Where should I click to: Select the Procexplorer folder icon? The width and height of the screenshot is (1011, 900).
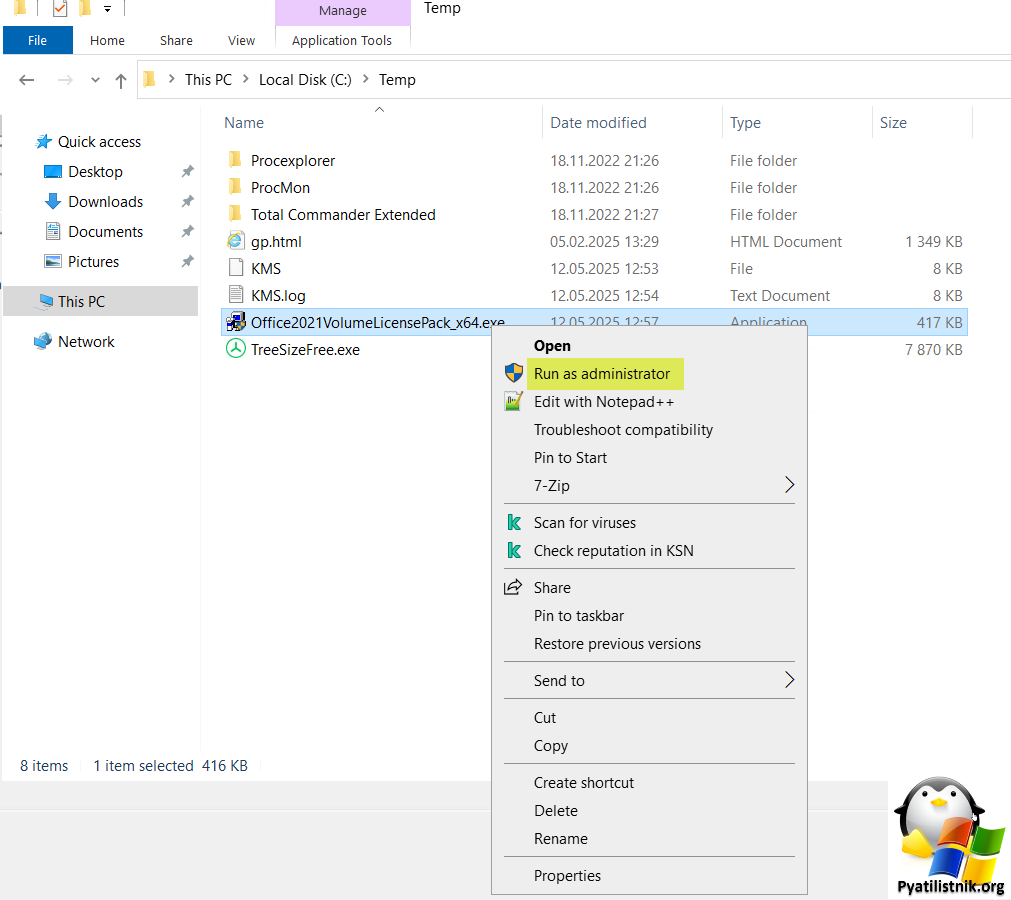(235, 160)
